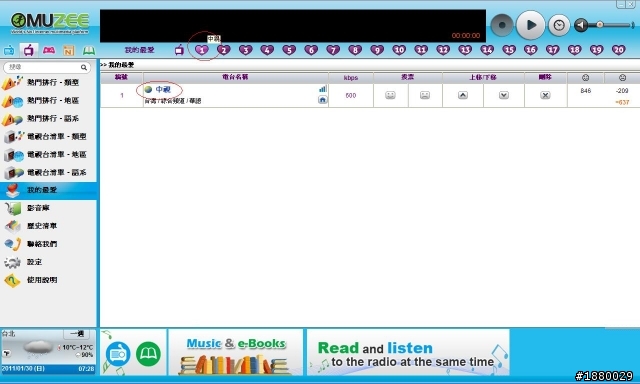
Task: Select favorite heart number 5
Action: click(289, 50)
